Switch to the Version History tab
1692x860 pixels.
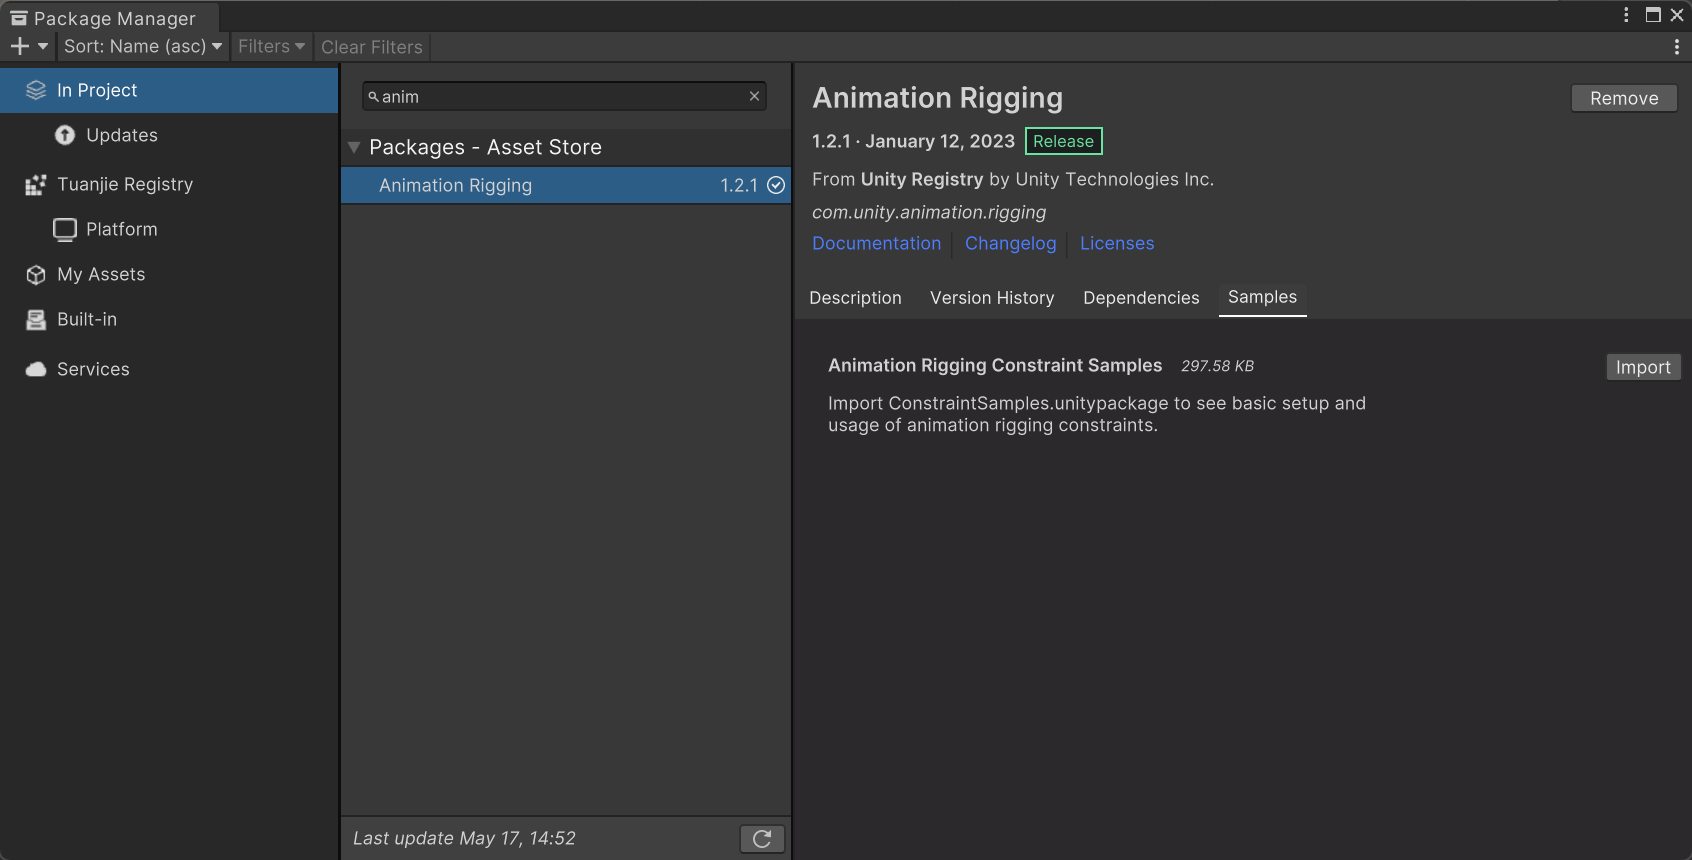pyautogui.click(x=992, y=298)
